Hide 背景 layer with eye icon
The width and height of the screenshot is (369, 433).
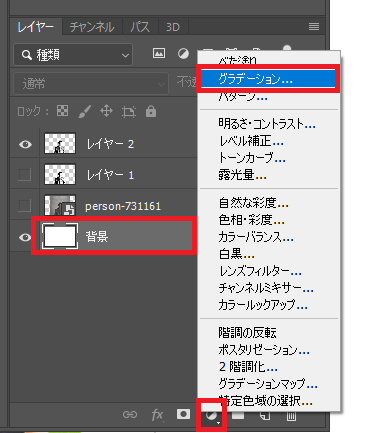(25, 237)
